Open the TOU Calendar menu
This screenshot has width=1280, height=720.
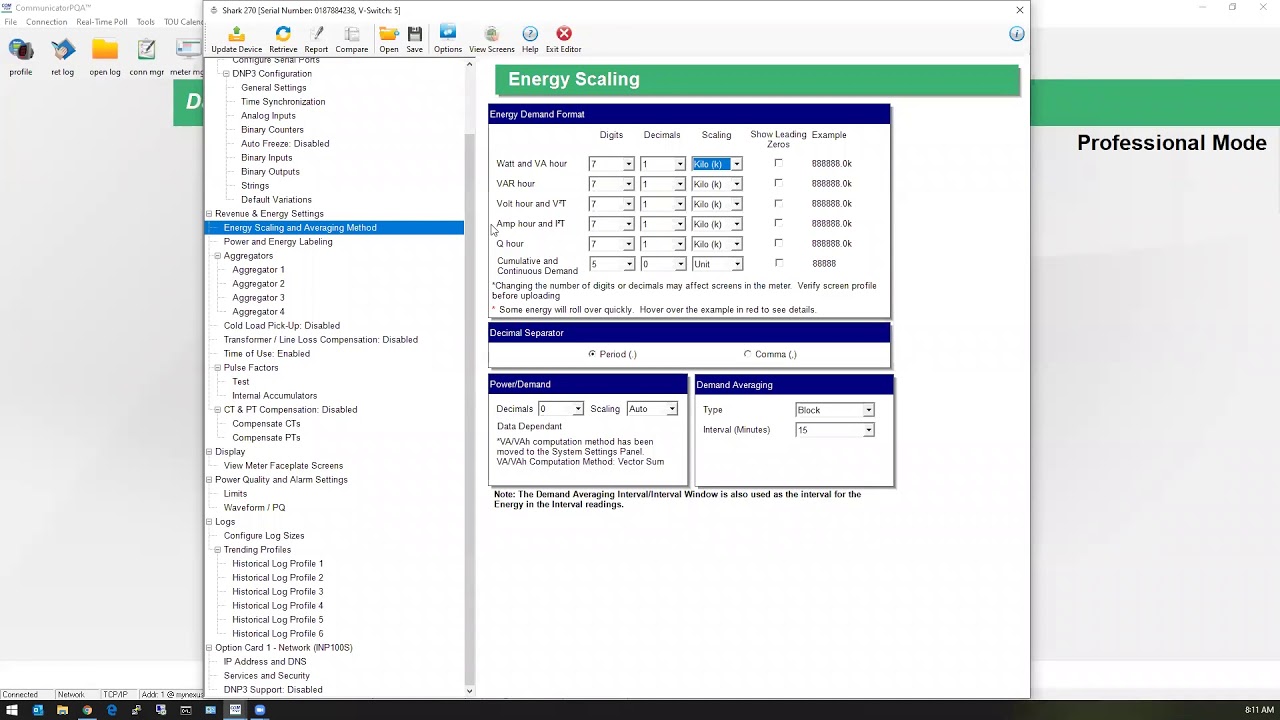pos(183,22)
